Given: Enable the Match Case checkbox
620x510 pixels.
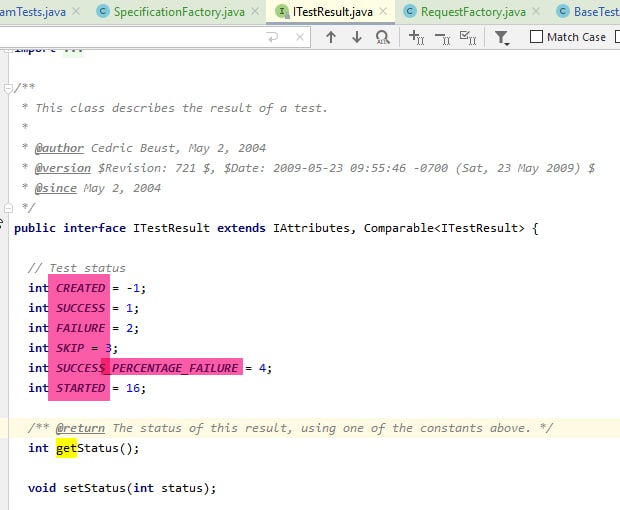Looking at the screenshot, I should (x=536, y=37).
